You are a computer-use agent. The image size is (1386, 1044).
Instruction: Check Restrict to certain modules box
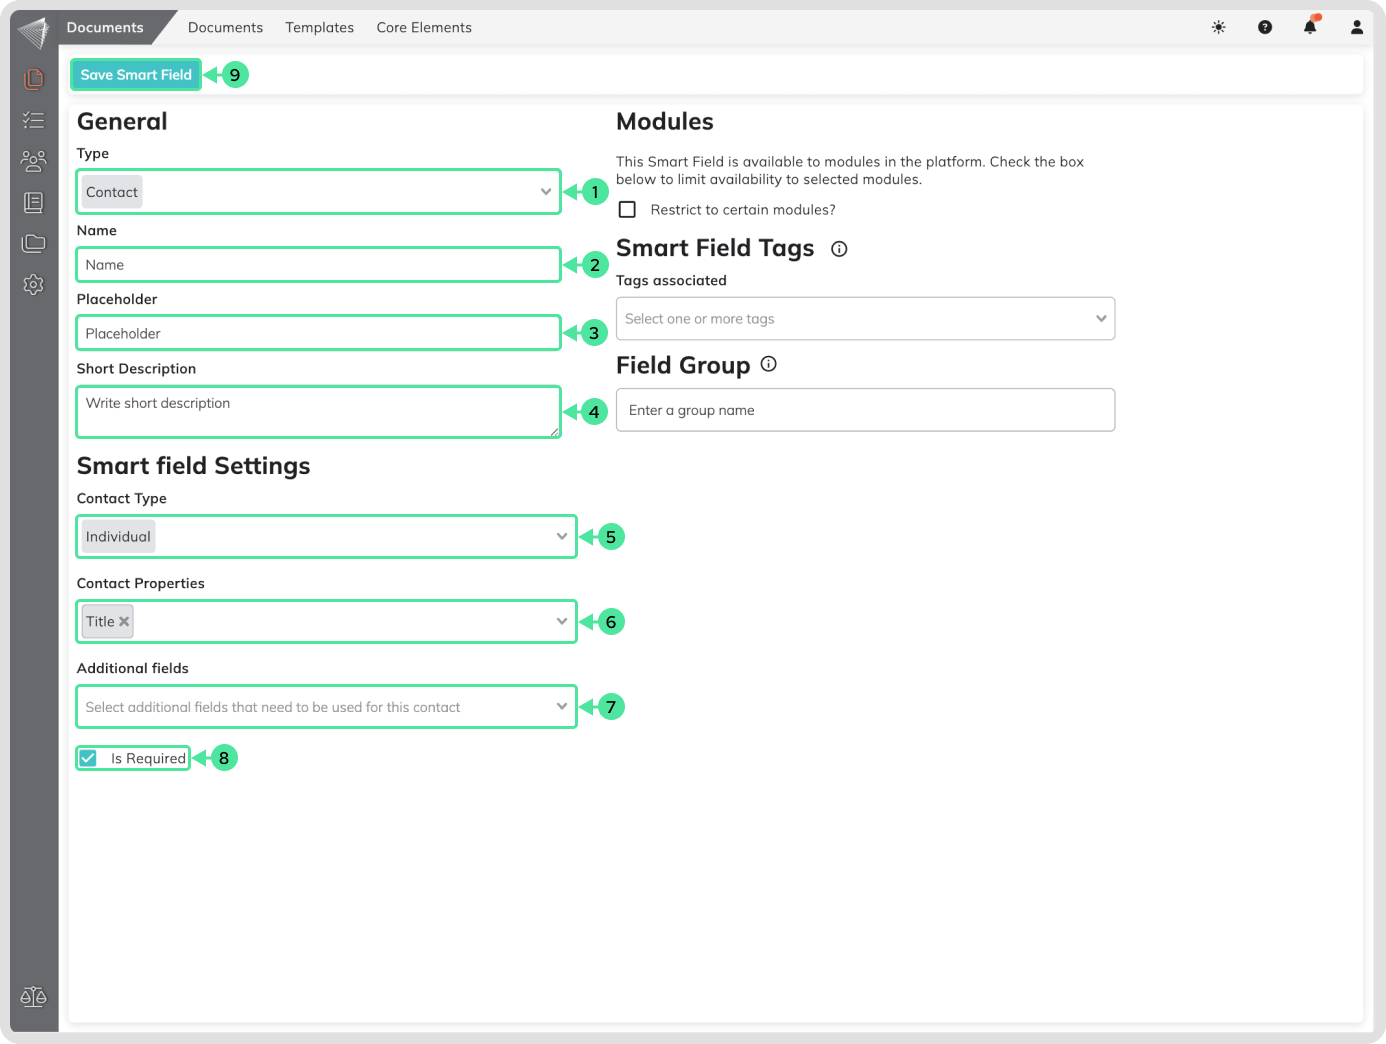(x=627, y=210)
